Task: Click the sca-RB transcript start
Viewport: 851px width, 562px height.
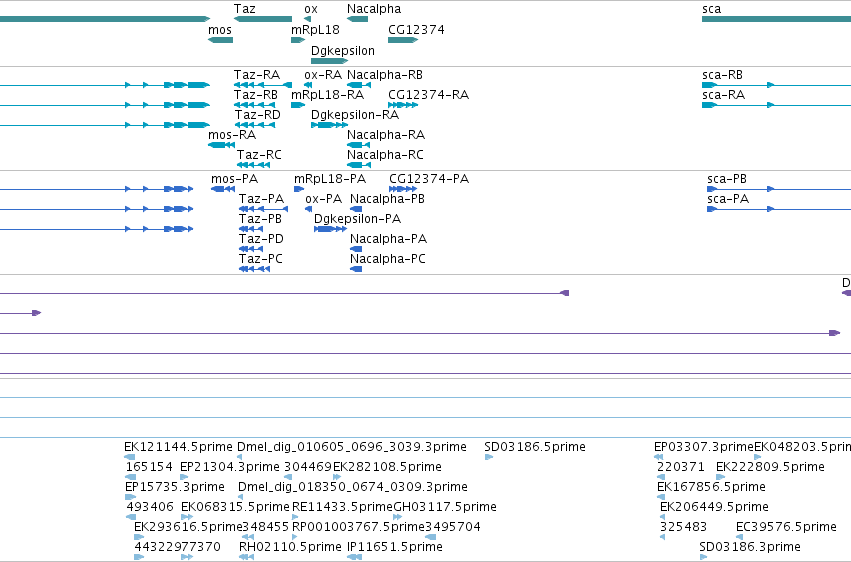Action: [x=709, y=85]
